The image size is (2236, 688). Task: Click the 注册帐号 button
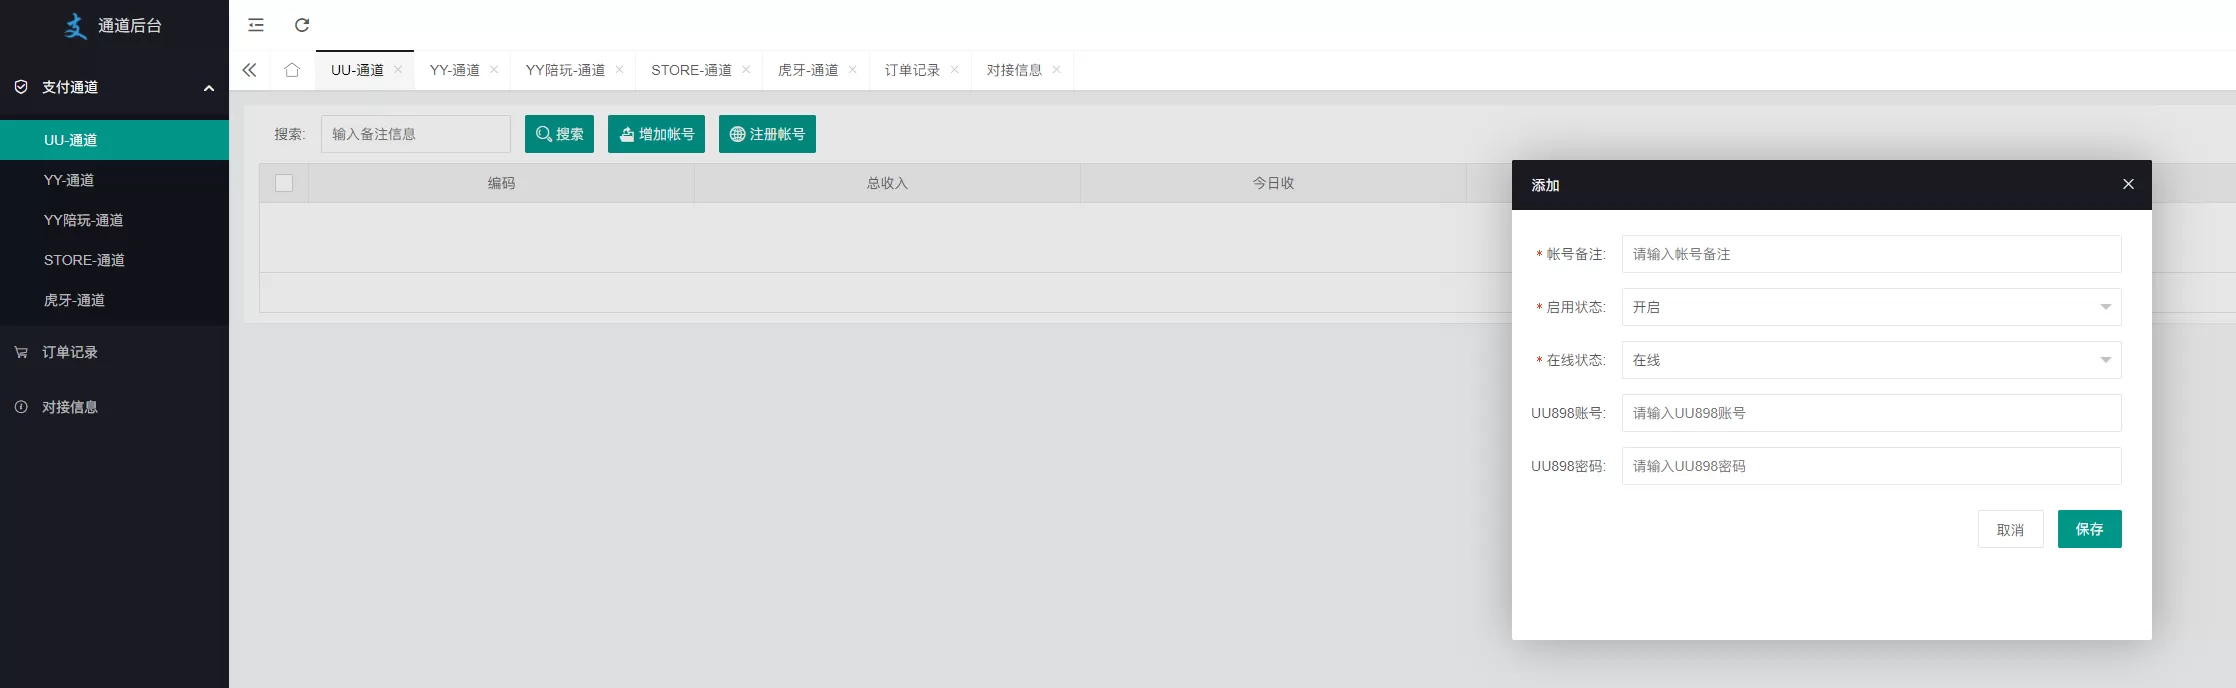[767, 134]
